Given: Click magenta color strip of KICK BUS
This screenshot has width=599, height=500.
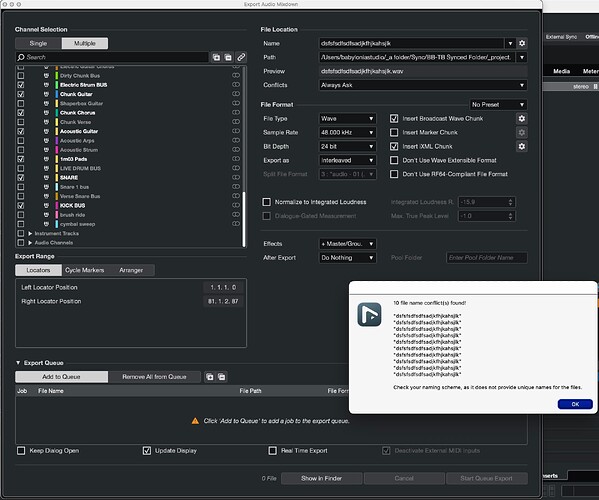Looking at the screenshot, I should point(57,206).
